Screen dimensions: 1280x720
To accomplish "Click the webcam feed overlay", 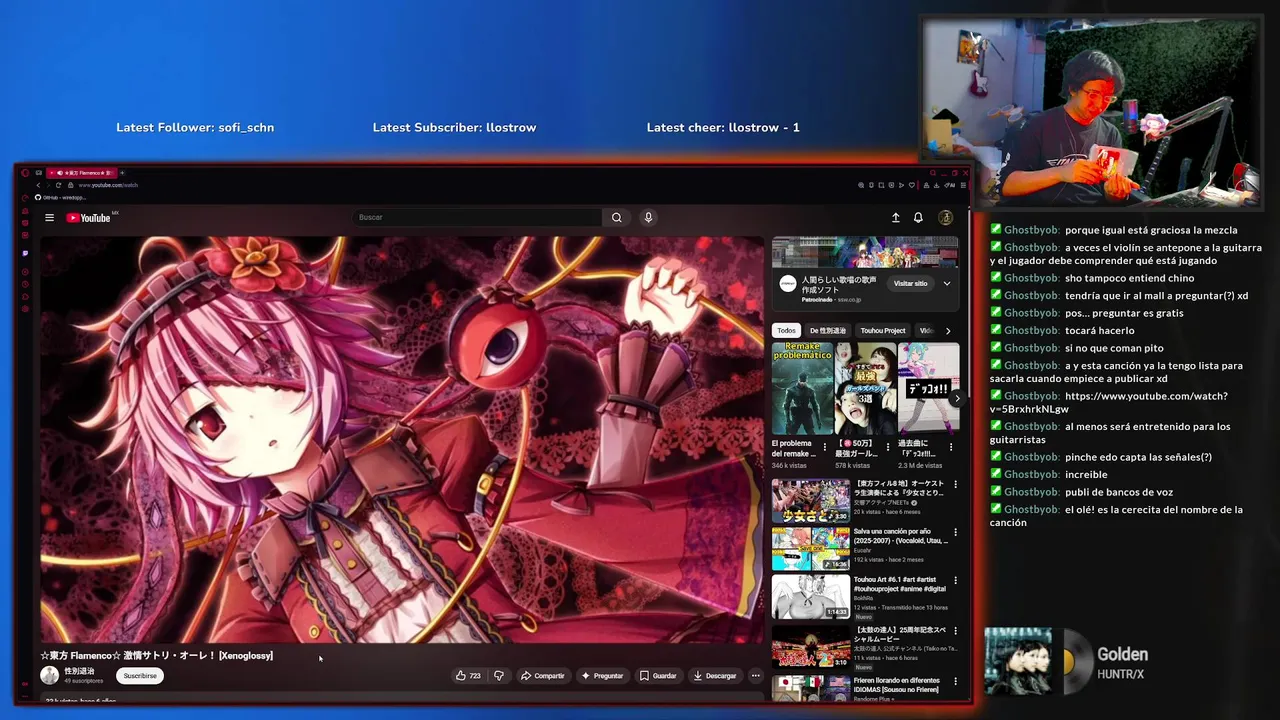I will coord(1090,112).
